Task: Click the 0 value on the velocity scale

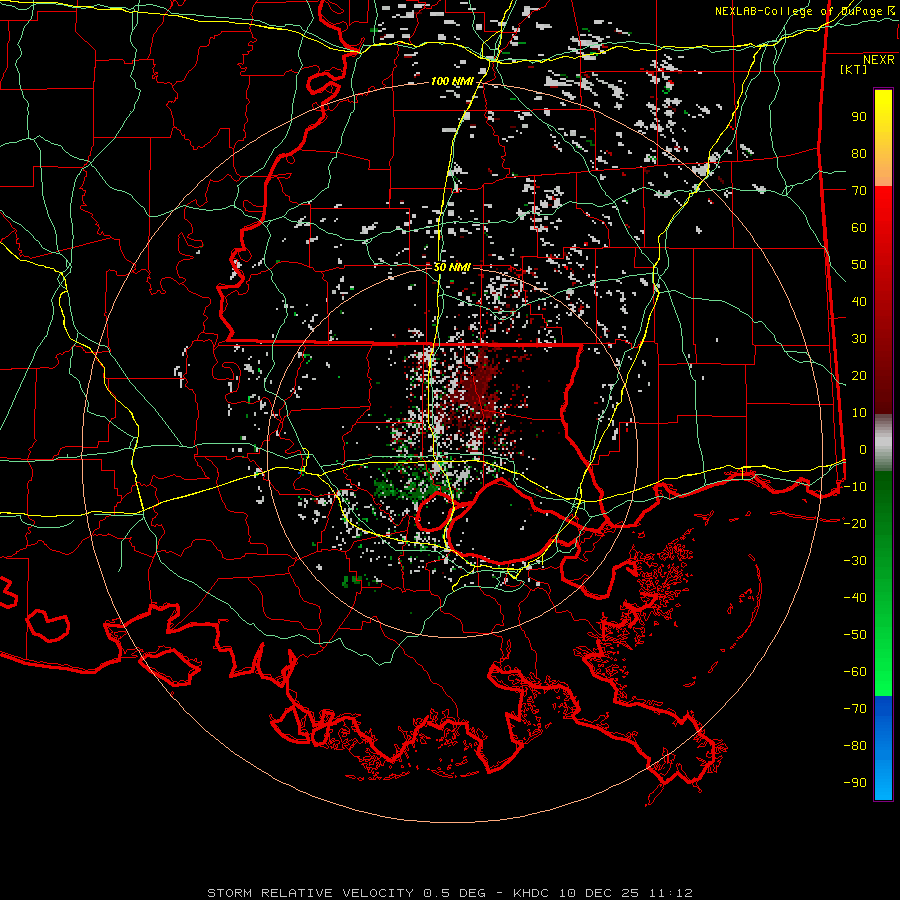Action: tap(863, 449)
